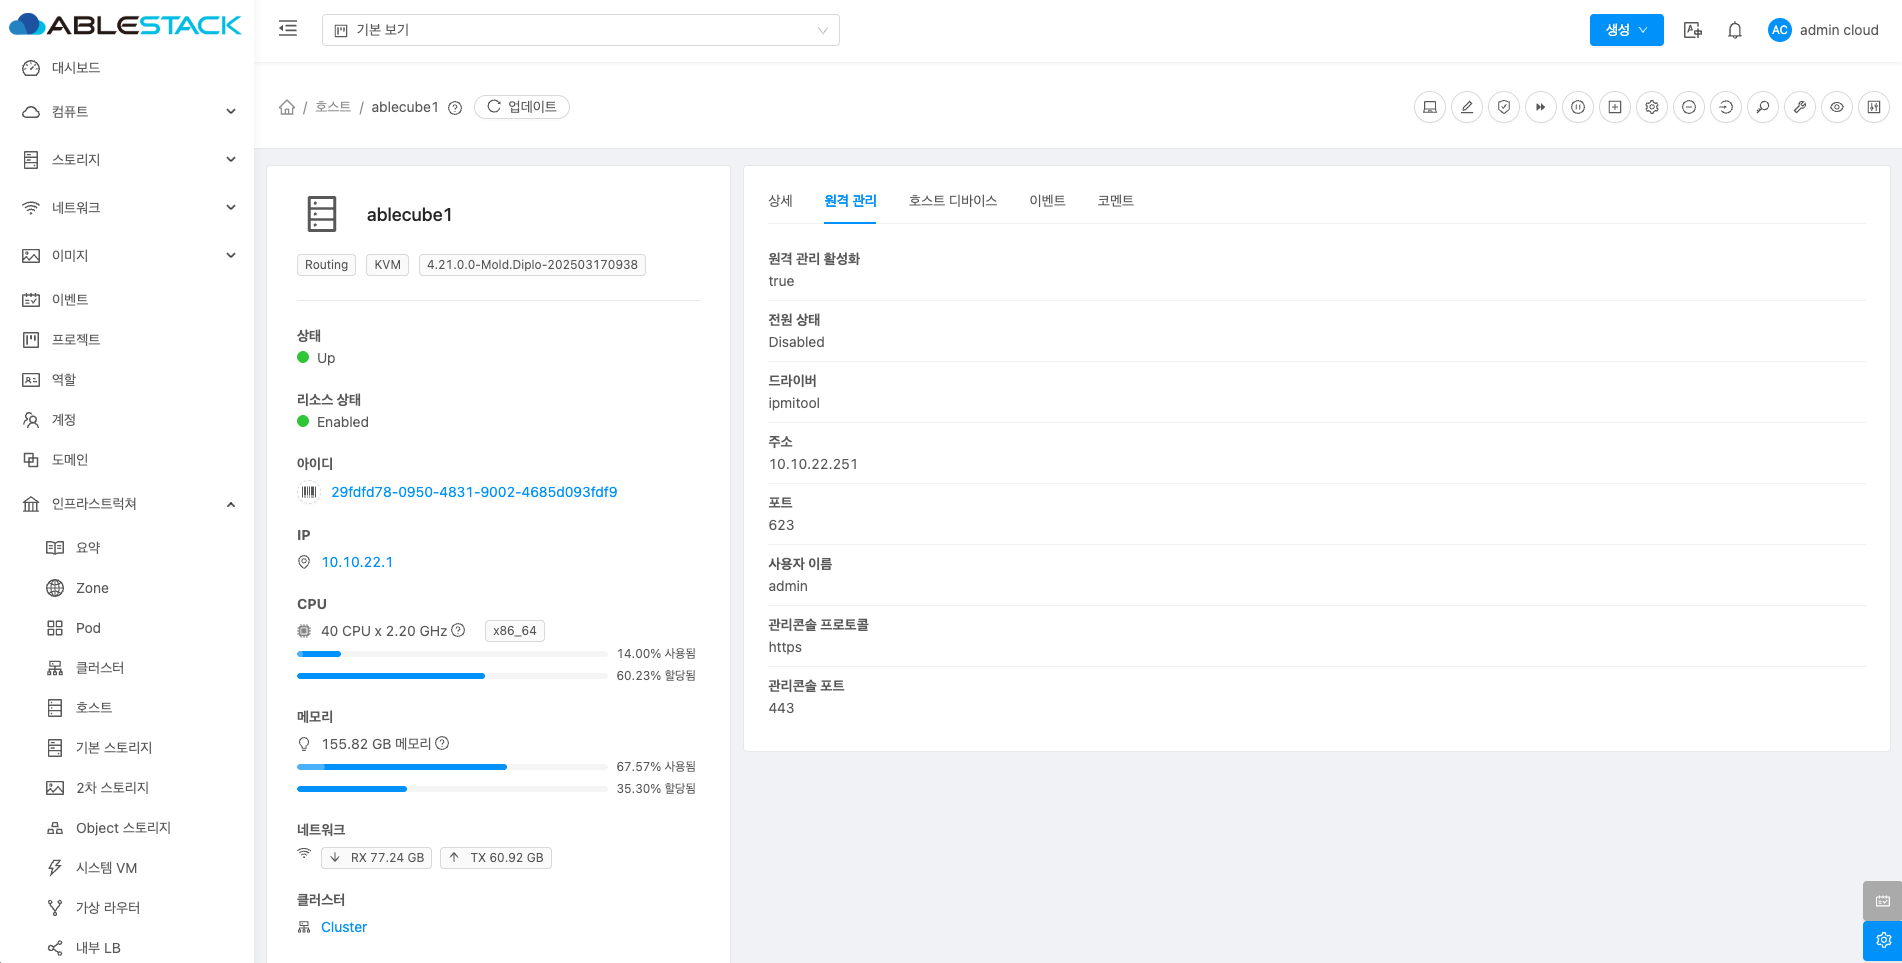Click the laptop console icon in host toolbar
This screenshot has width=1902, height=963.
pyautogui.click(x=1430, y=107)
